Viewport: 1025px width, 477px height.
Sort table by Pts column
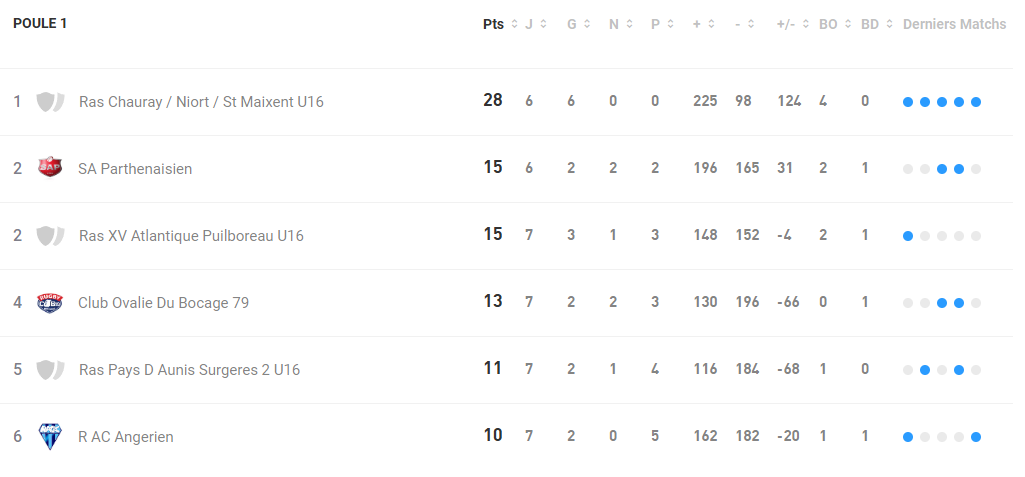pyautogui.click(x=500, y=24)
